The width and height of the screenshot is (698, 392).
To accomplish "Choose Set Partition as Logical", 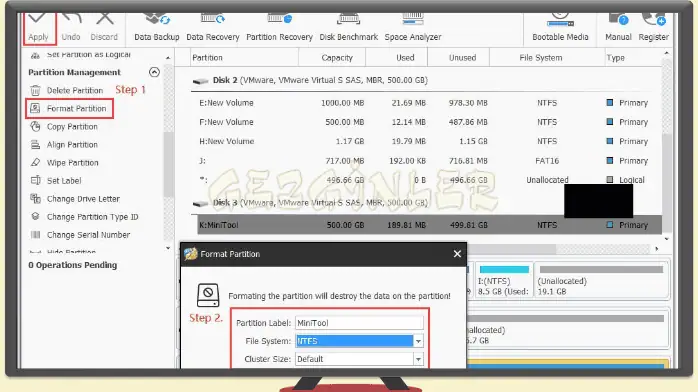I will pyautogui.click(x=80, y=55).
